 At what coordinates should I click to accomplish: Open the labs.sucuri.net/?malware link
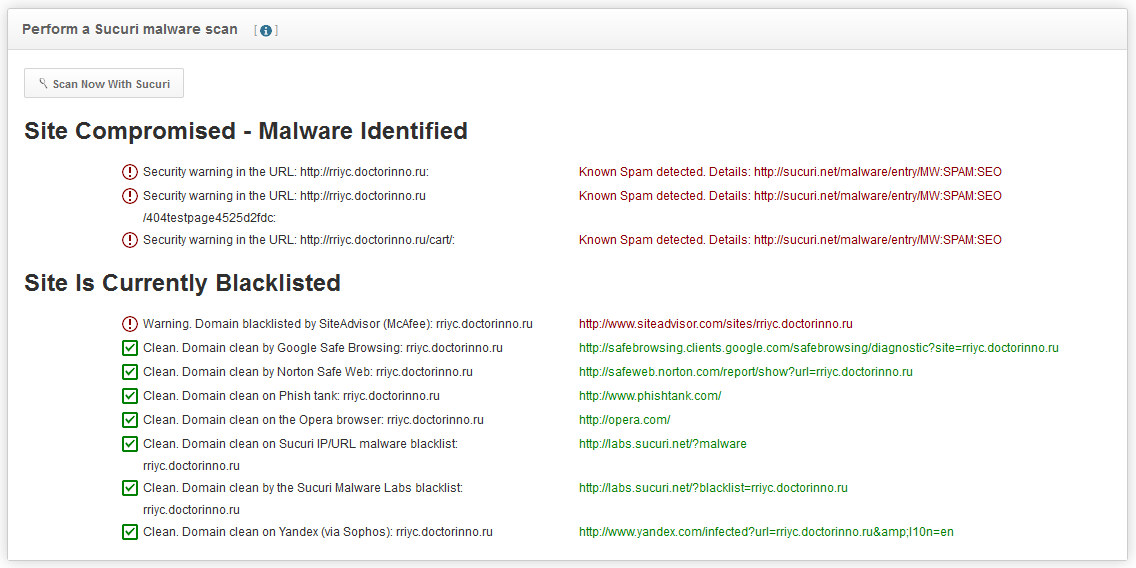(662, 444)
